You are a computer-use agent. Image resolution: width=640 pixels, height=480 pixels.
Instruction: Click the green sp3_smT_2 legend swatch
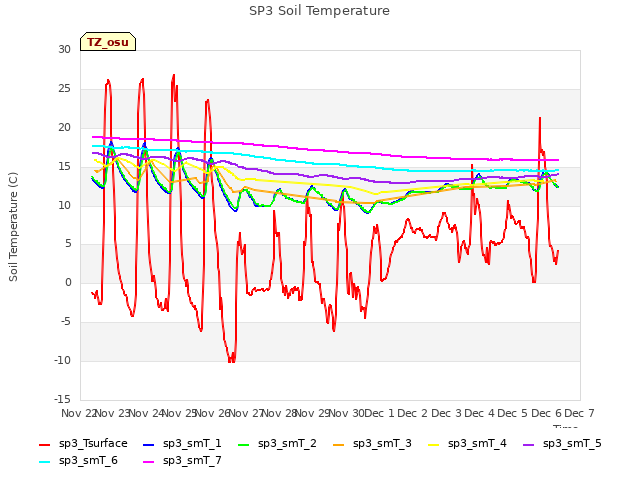(243, 444)
